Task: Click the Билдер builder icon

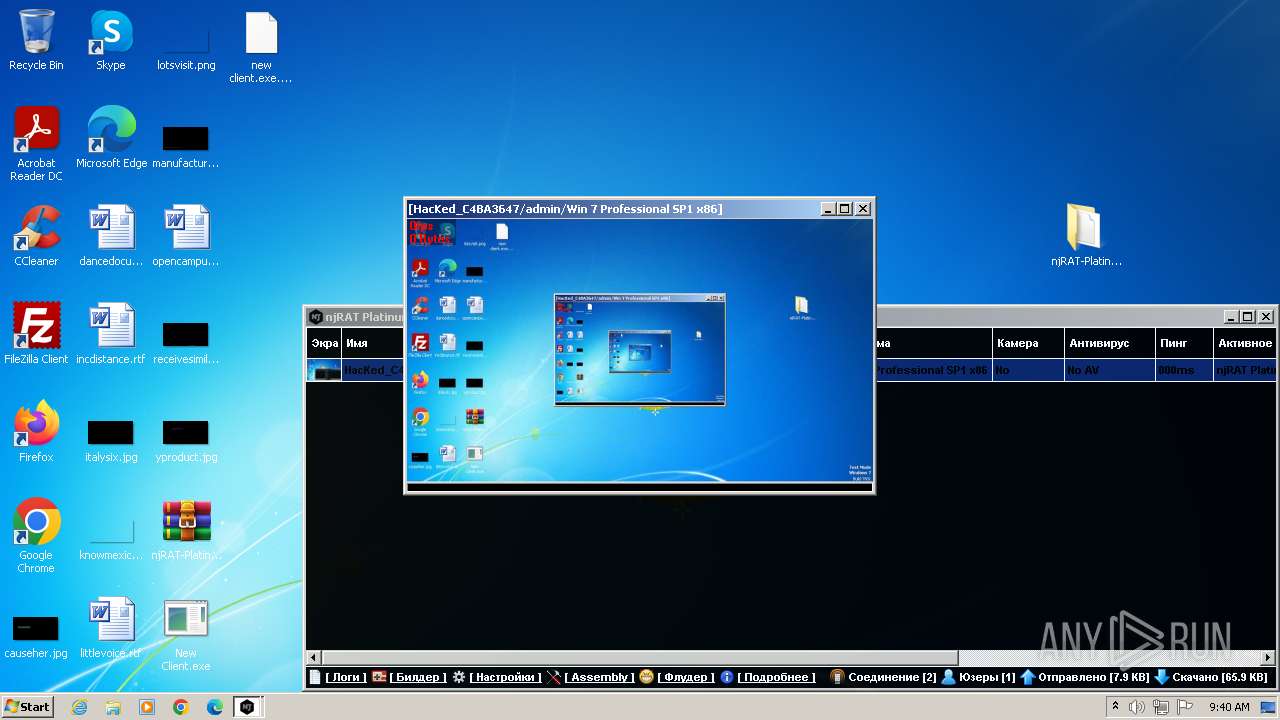Action: point(379,677)
